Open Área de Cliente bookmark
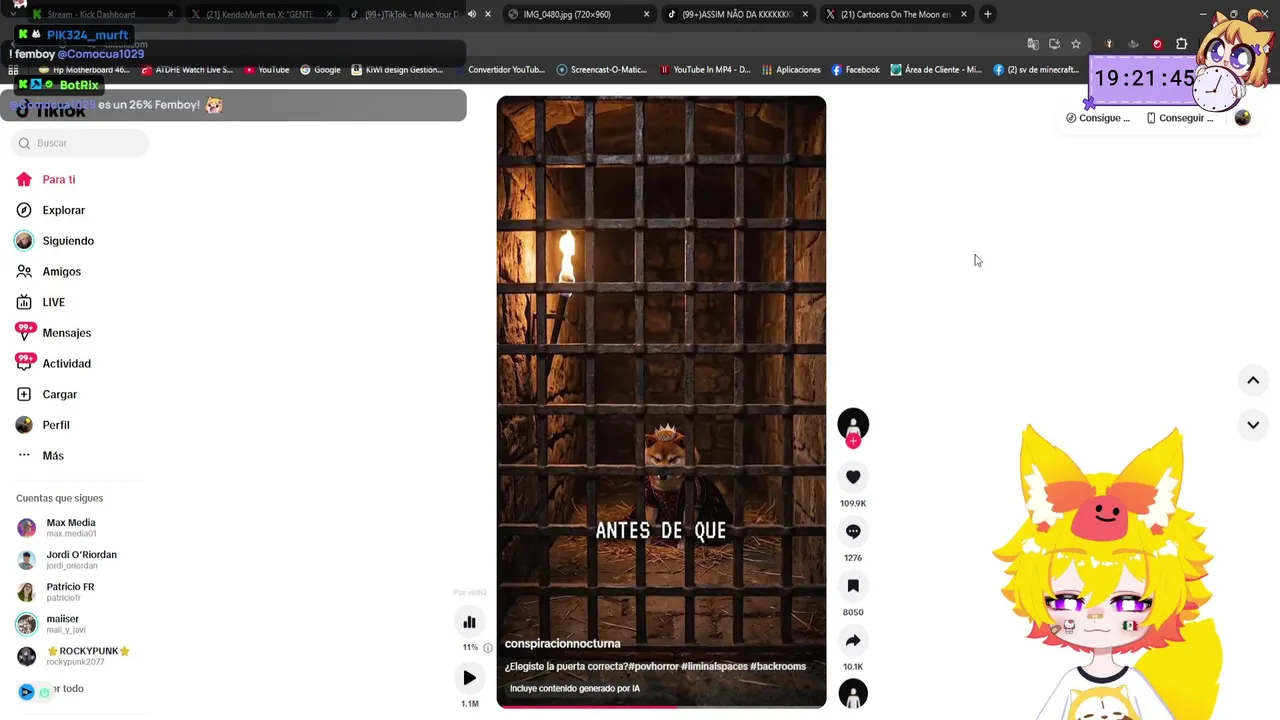The height and width of the screenshot is (720, 1280). (x=937, y=70)
